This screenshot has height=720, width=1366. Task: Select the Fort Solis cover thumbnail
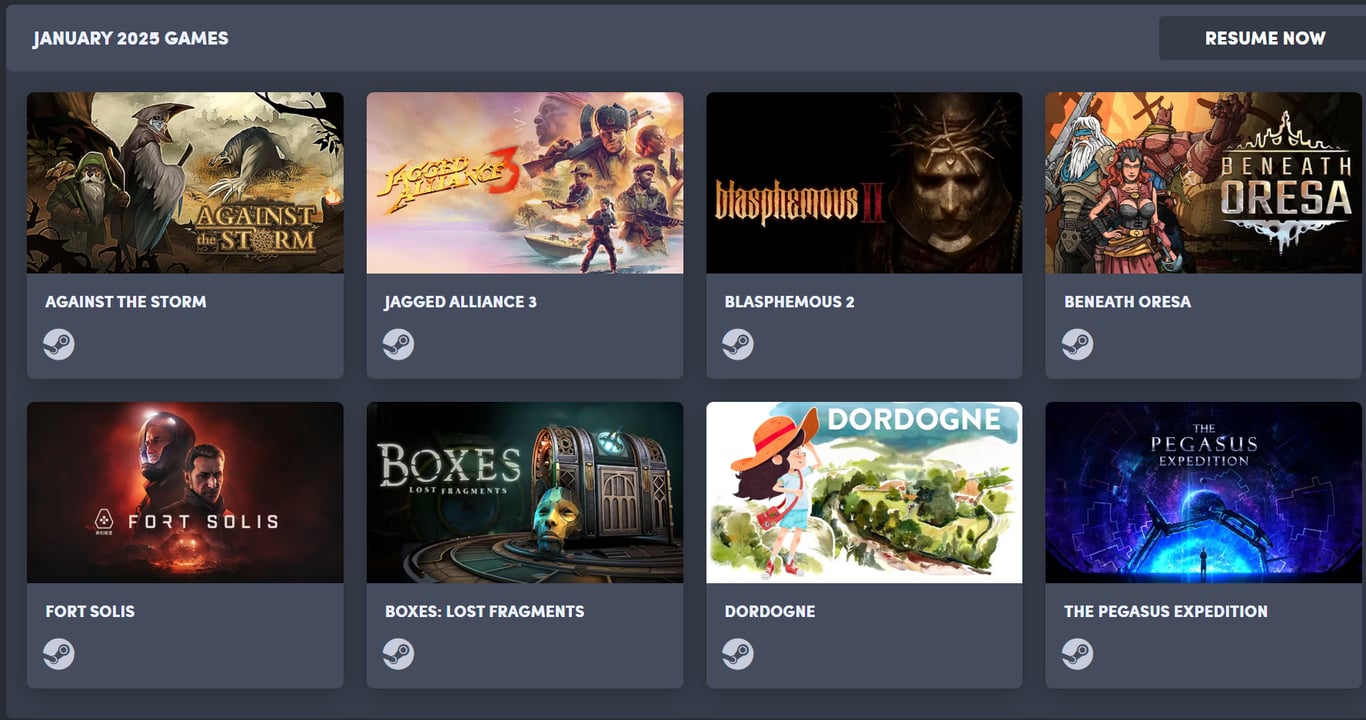[185, 492]
